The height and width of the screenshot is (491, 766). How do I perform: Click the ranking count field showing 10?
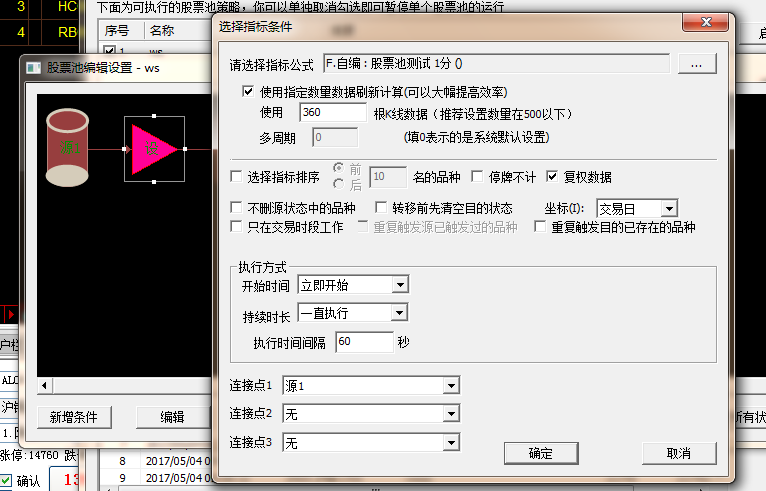click(388, 177)
